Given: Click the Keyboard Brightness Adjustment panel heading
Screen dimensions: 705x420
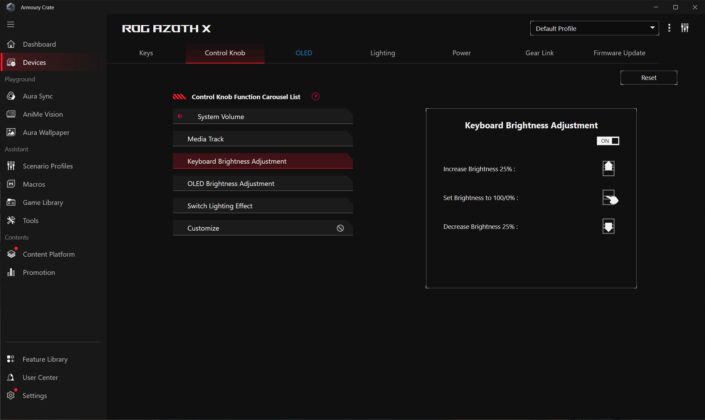Looking at the screenshot, I should pyautogui.click(x=531, y=125).
